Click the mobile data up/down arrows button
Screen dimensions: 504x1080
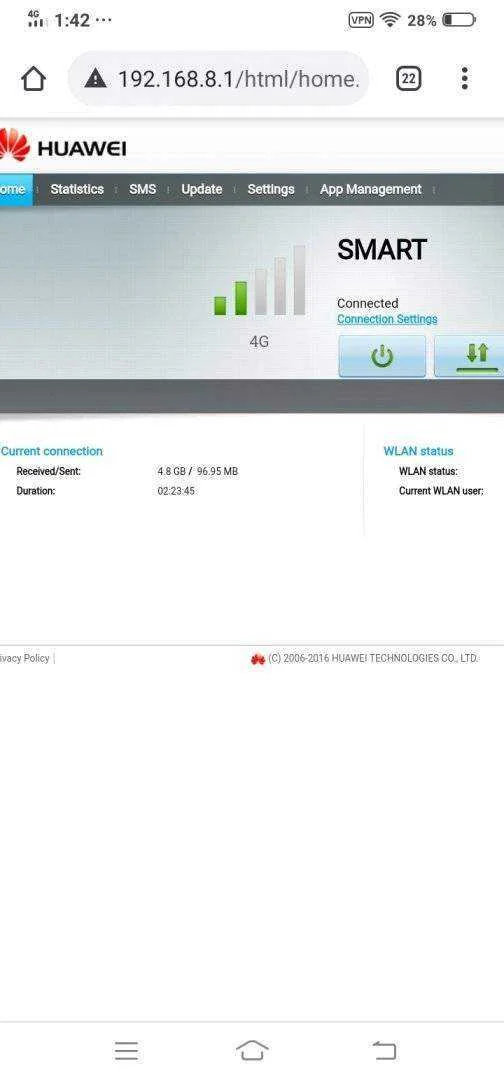pos(470,356)
